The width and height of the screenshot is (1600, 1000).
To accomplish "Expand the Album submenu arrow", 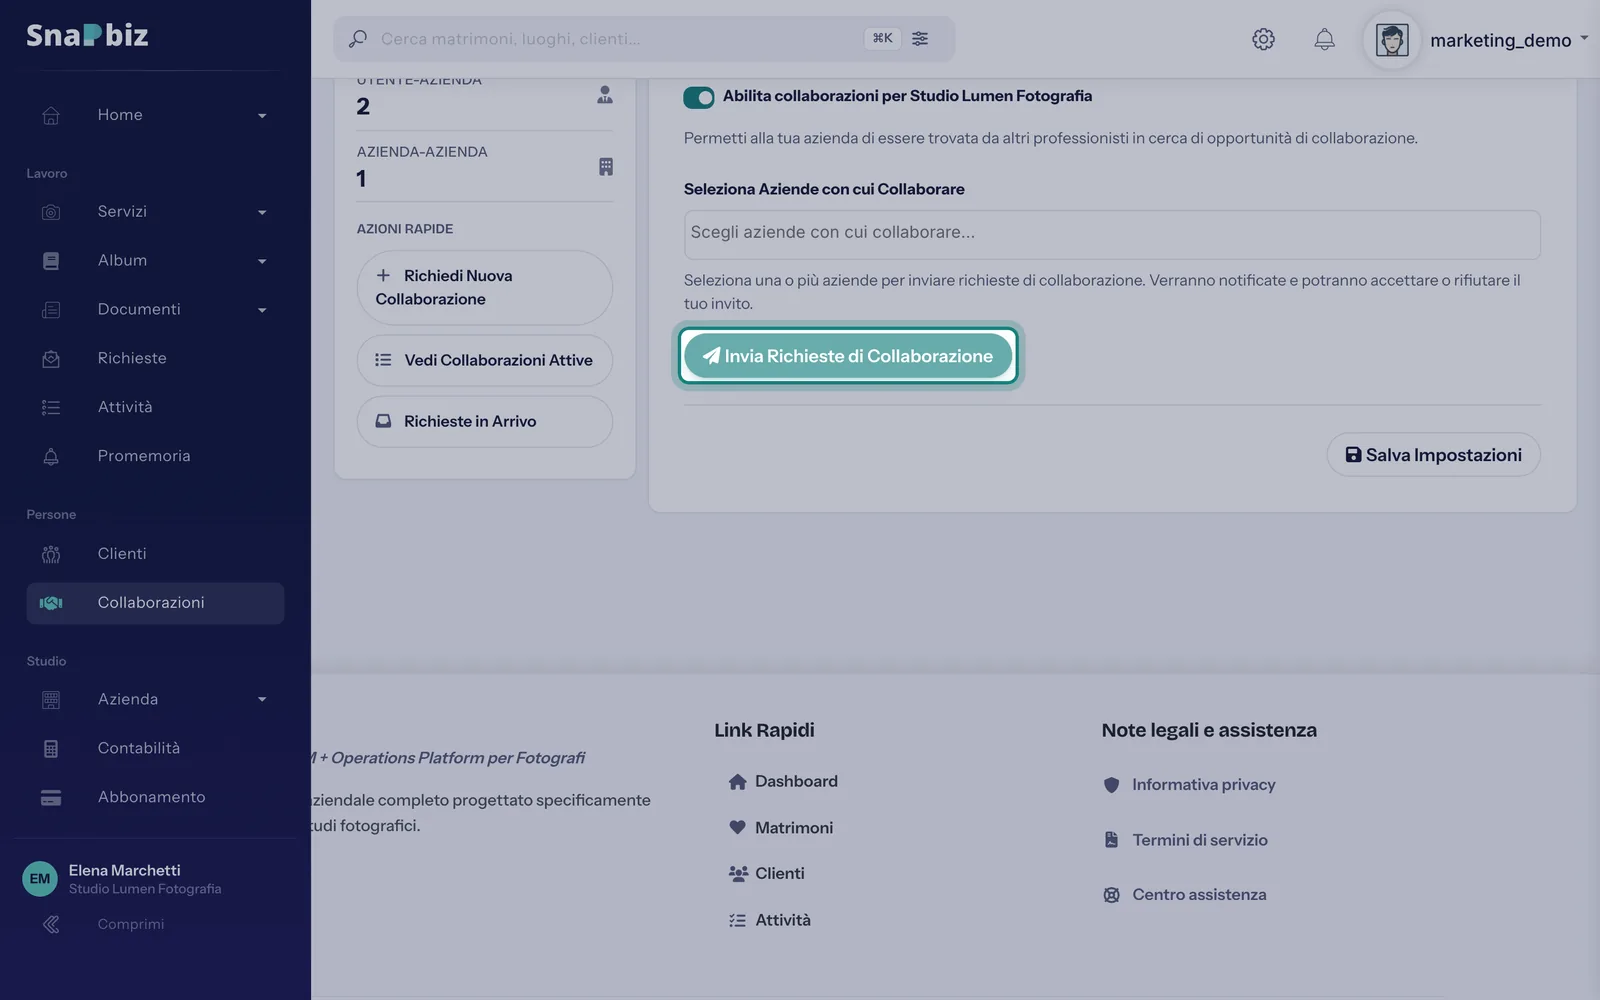I will click(x=262, y=262).
